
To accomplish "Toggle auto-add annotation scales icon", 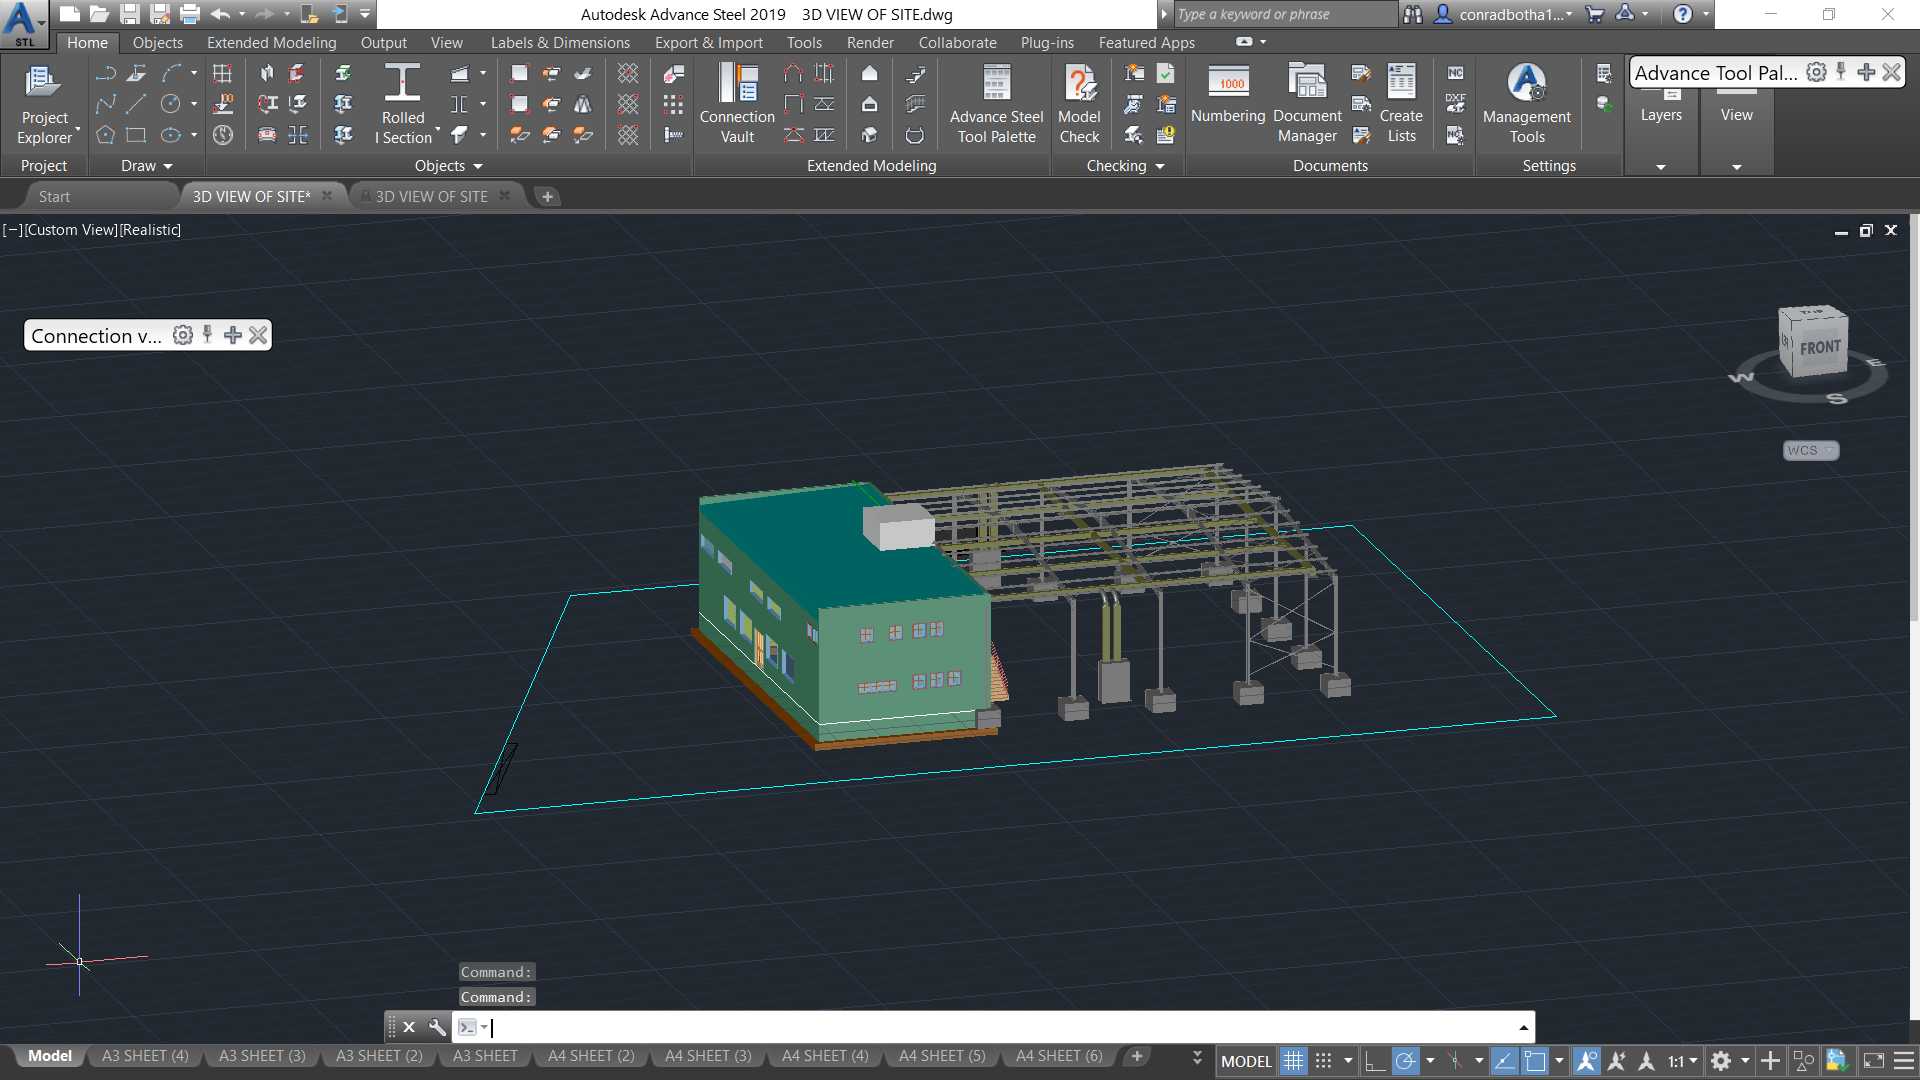I will tap(1616, 1061).
